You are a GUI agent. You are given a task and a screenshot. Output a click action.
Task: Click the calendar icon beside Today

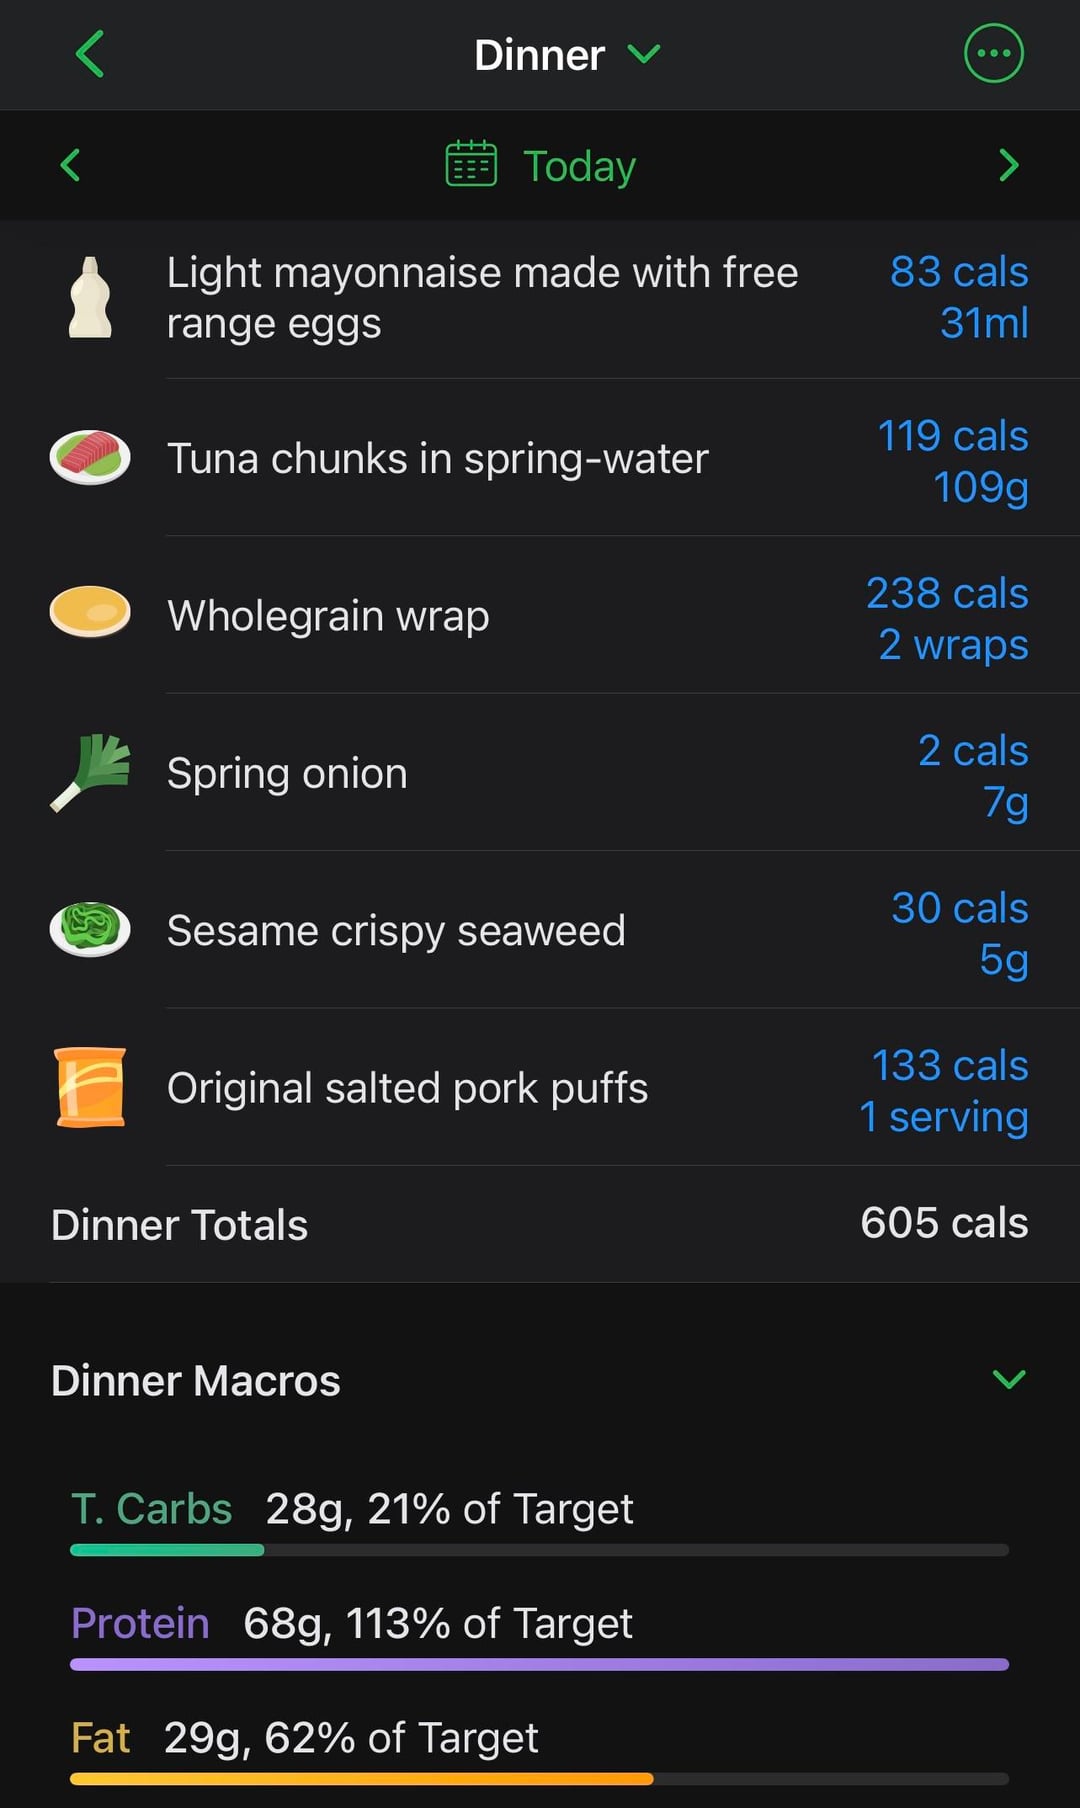click(x=470, y=164)
